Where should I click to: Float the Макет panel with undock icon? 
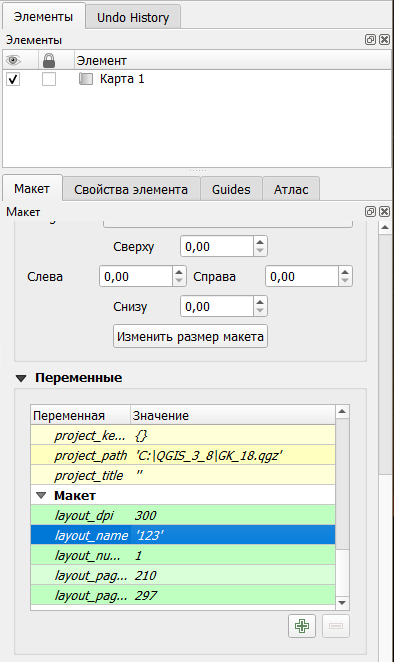pos(370,212)
